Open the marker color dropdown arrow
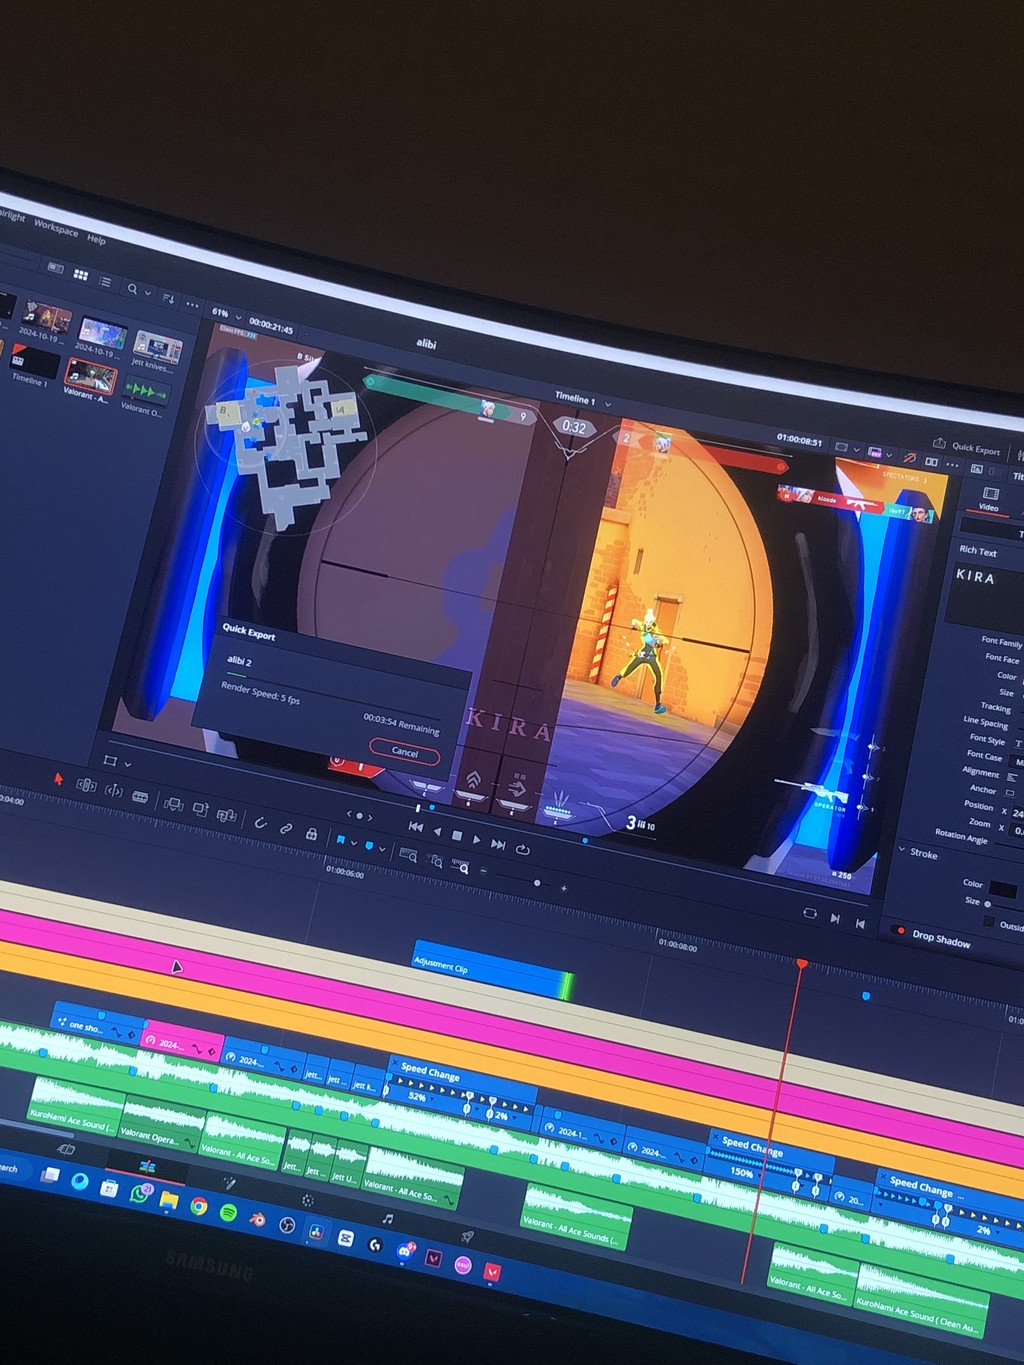The image size is (1024, 1365). (x=382, y=849)
